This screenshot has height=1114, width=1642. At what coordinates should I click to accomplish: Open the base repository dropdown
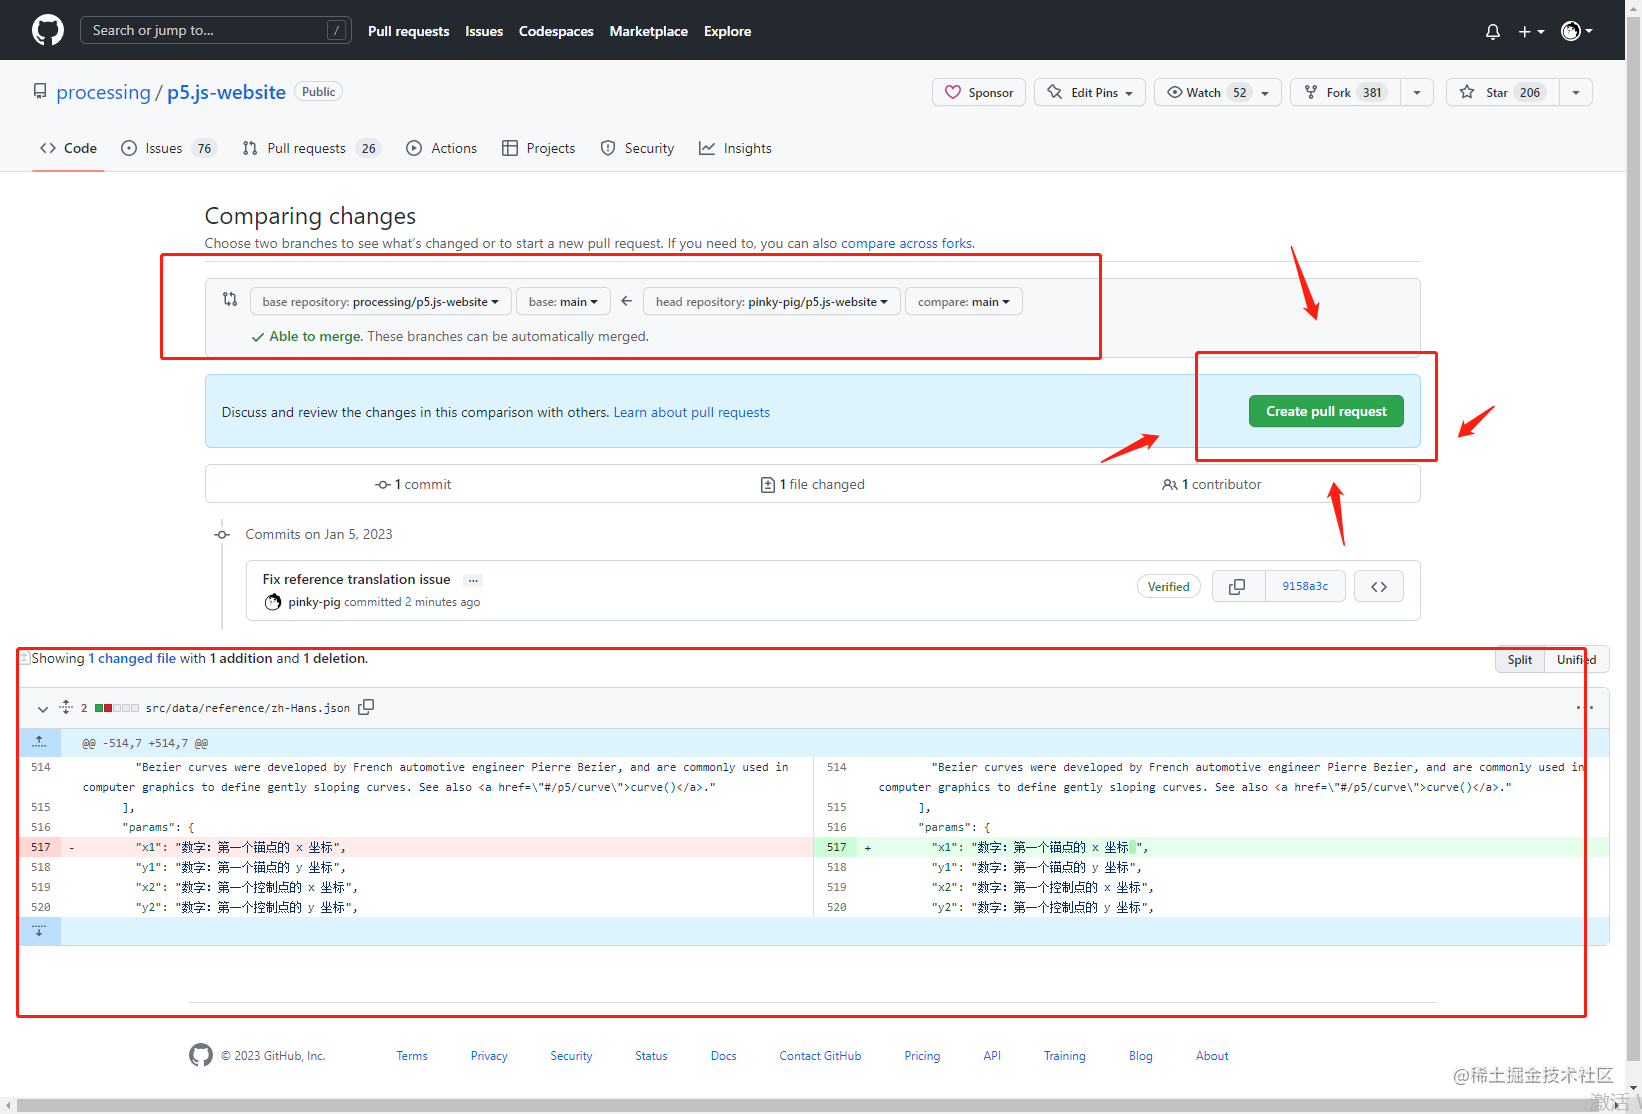[x=380, y=301]
